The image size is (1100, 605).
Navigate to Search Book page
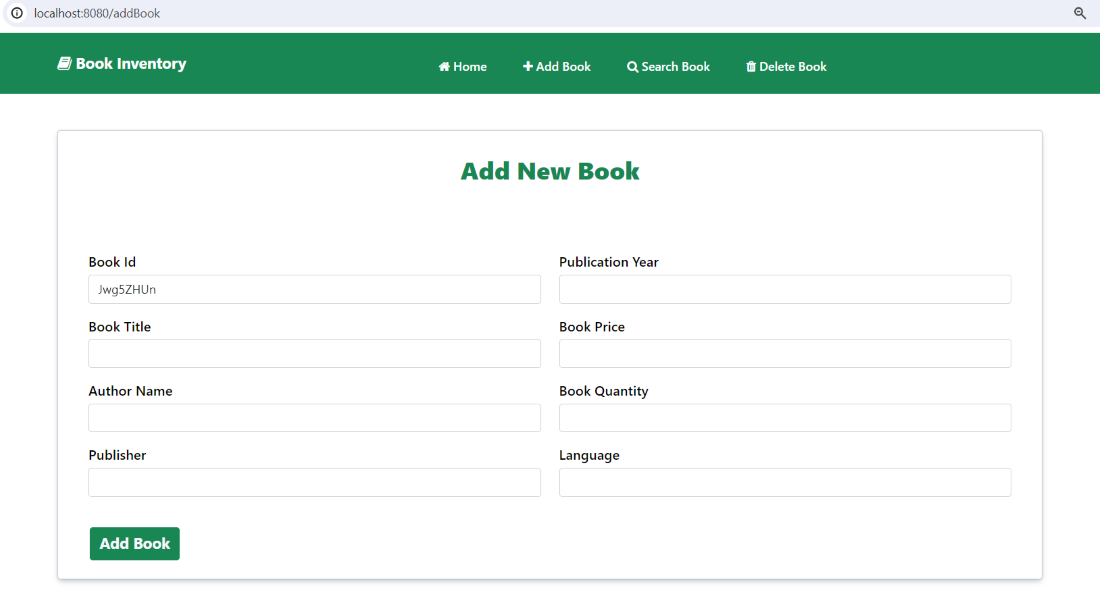668,66
